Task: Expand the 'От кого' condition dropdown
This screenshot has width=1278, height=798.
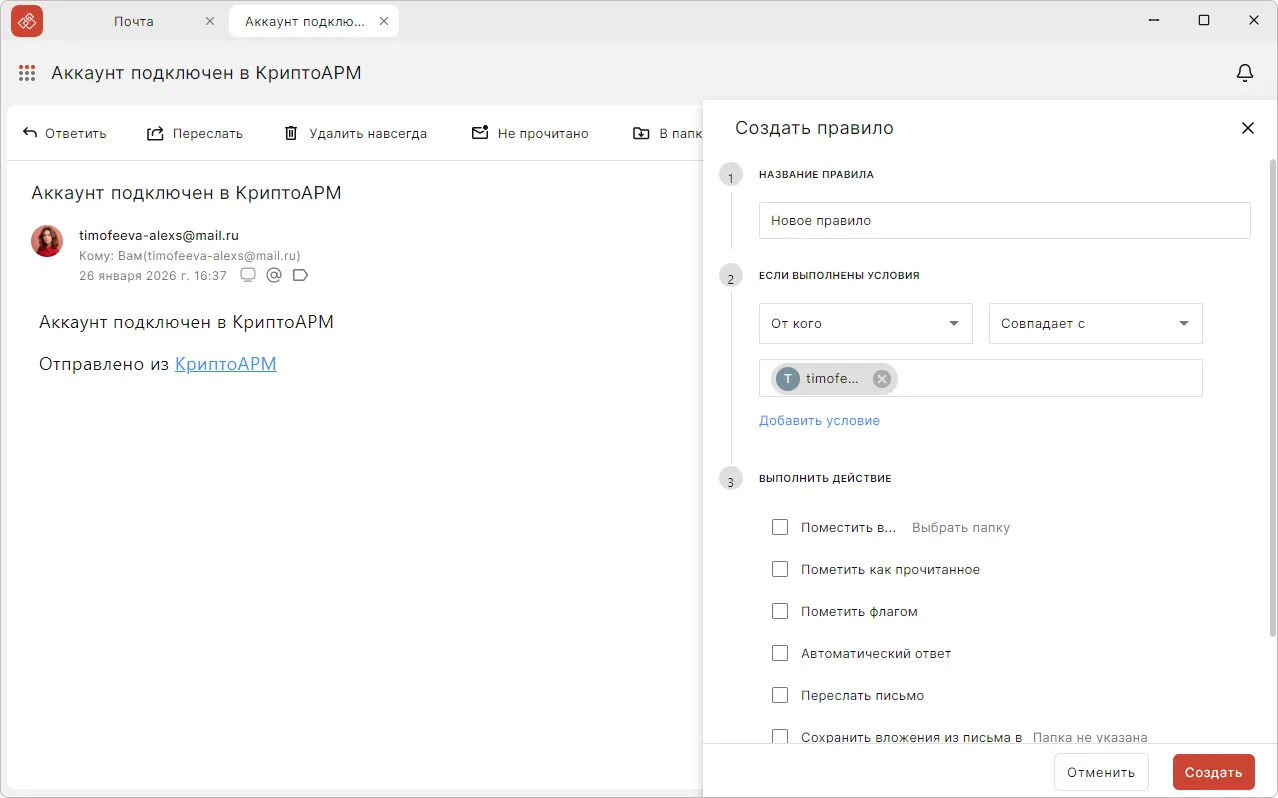Action: [x=865, y=324]
